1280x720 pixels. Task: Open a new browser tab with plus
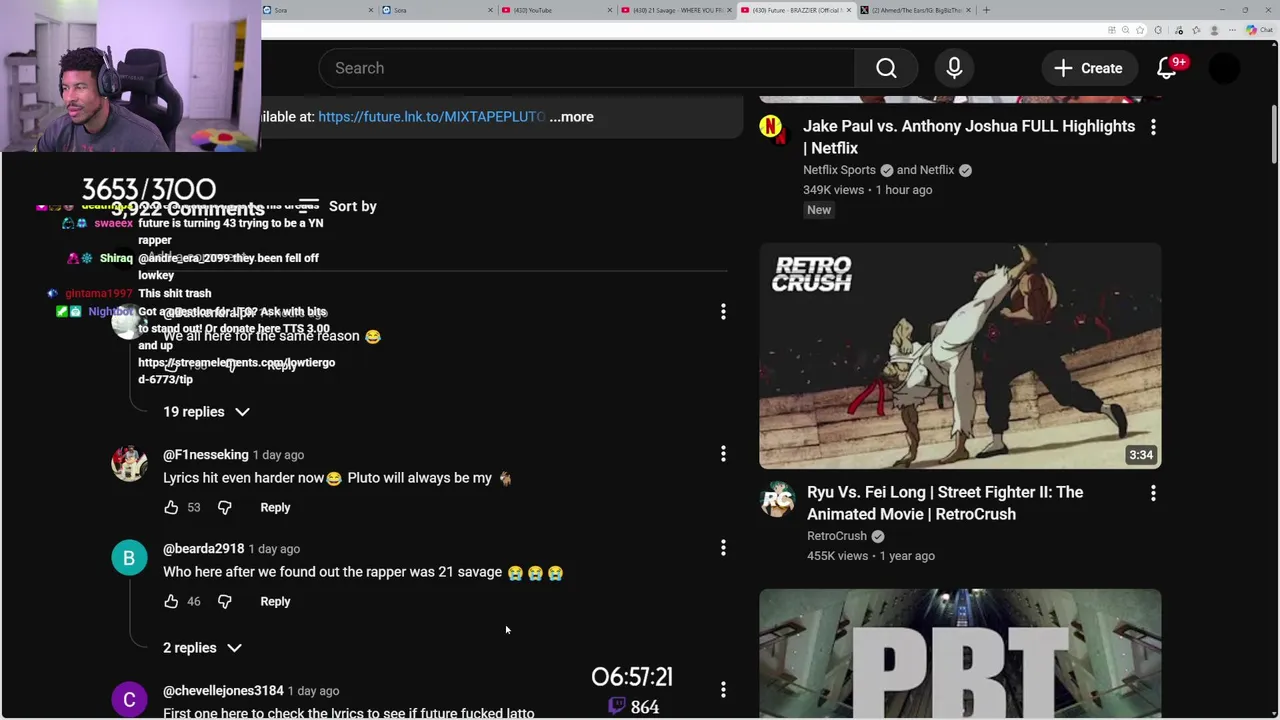[x=986, y=10]
